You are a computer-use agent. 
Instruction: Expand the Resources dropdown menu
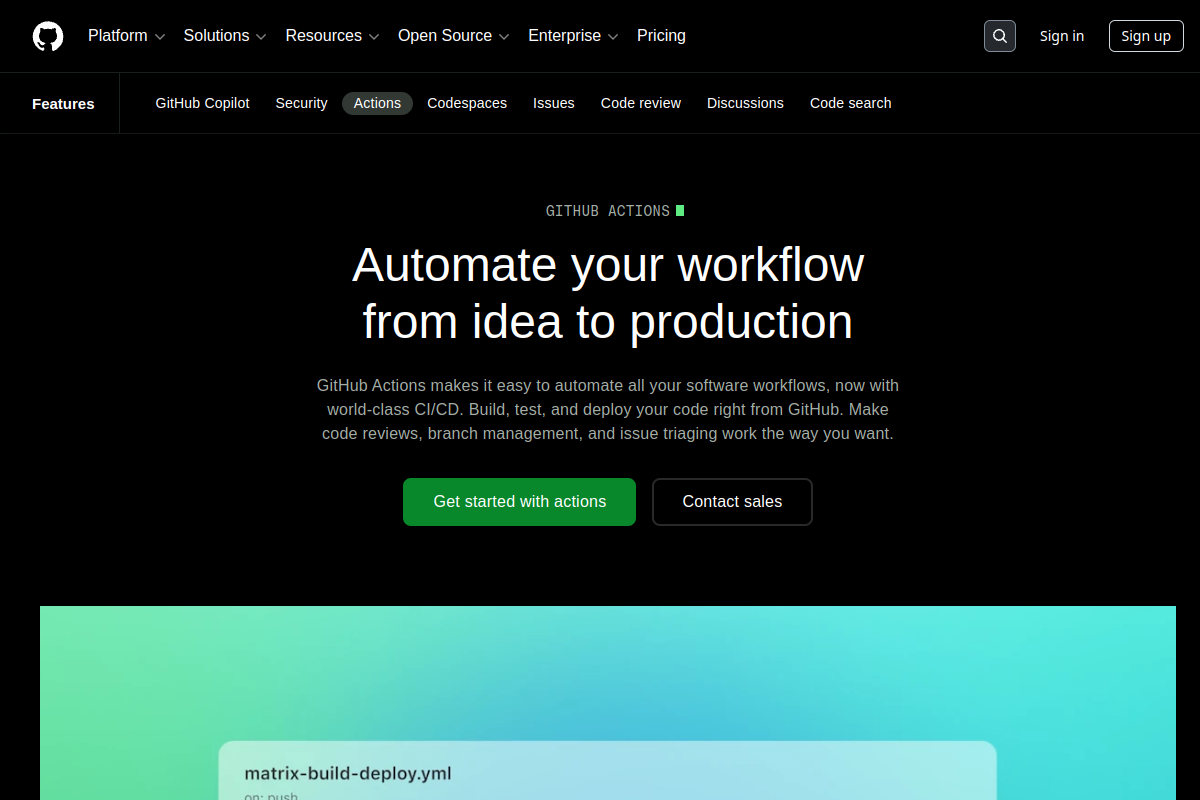[x=332, y=36]
